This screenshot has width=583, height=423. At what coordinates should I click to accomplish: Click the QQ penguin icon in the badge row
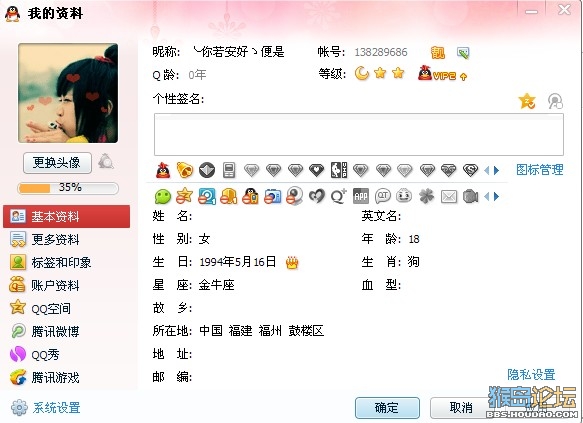tap(163, 171)
